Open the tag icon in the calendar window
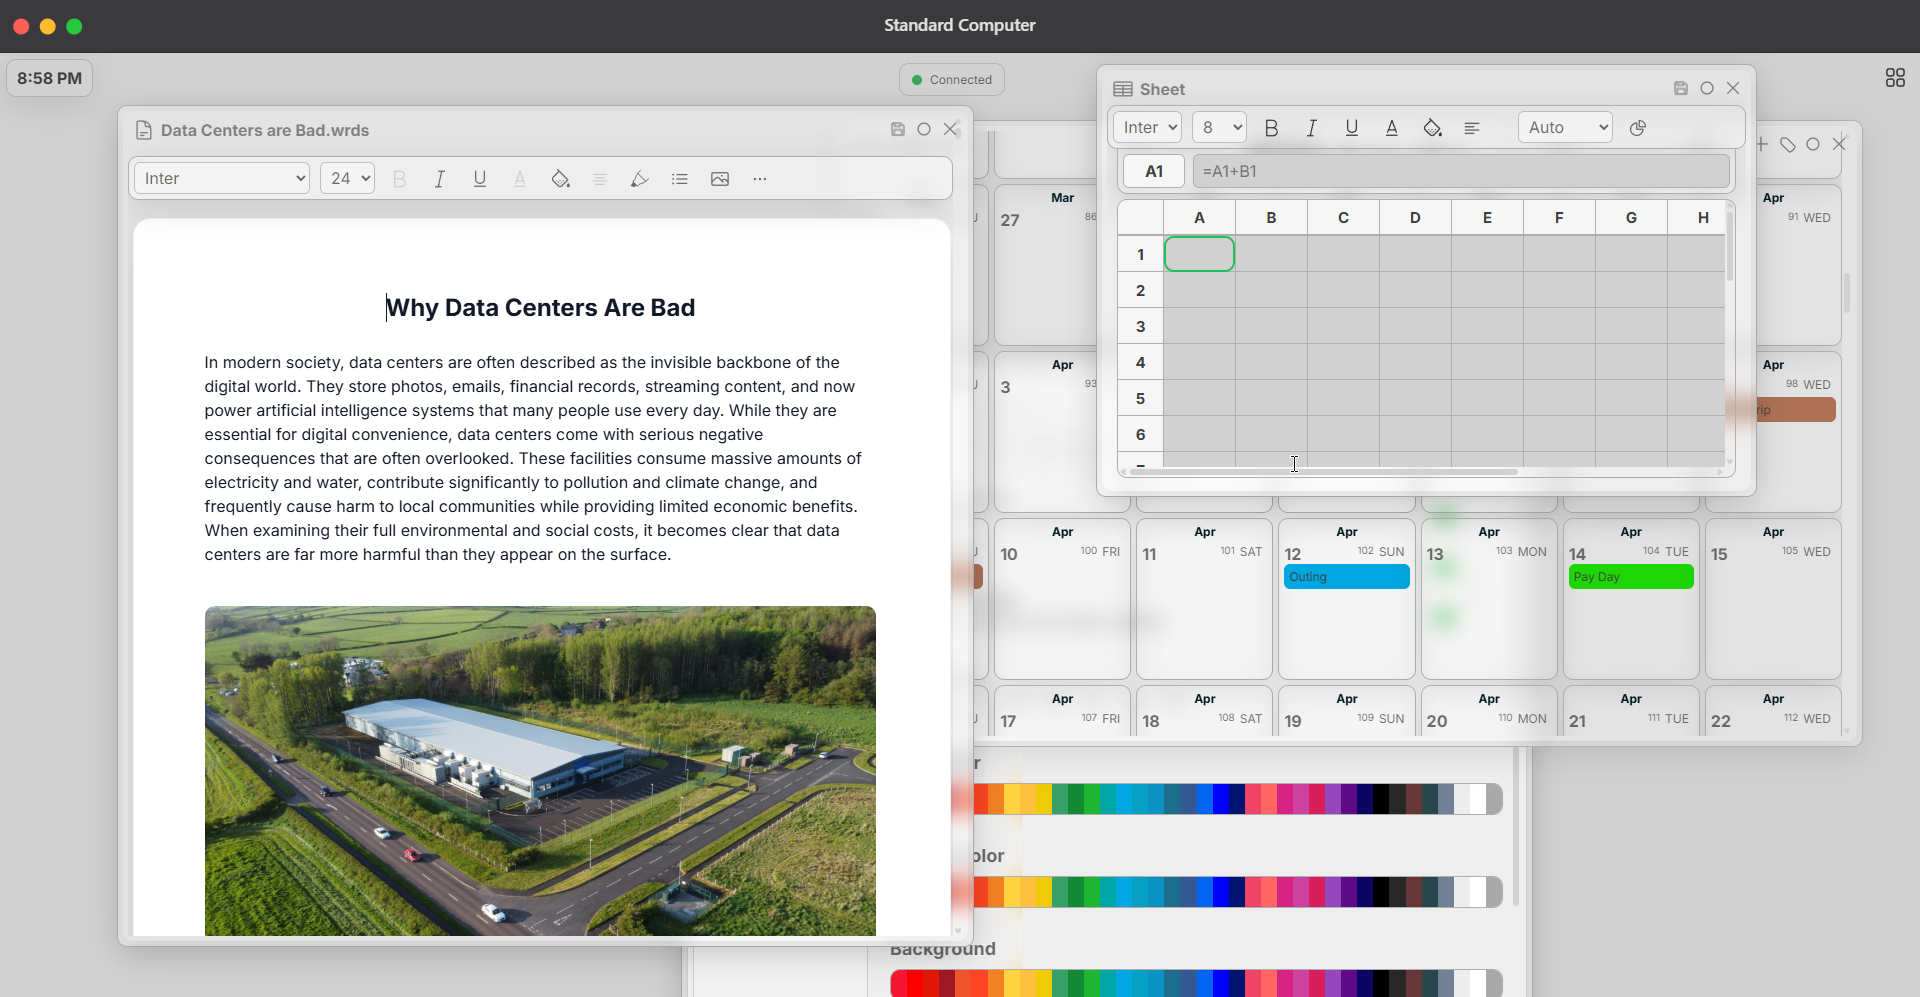The height and width of the screenshot is (997, 1920). click(1788, 145)
